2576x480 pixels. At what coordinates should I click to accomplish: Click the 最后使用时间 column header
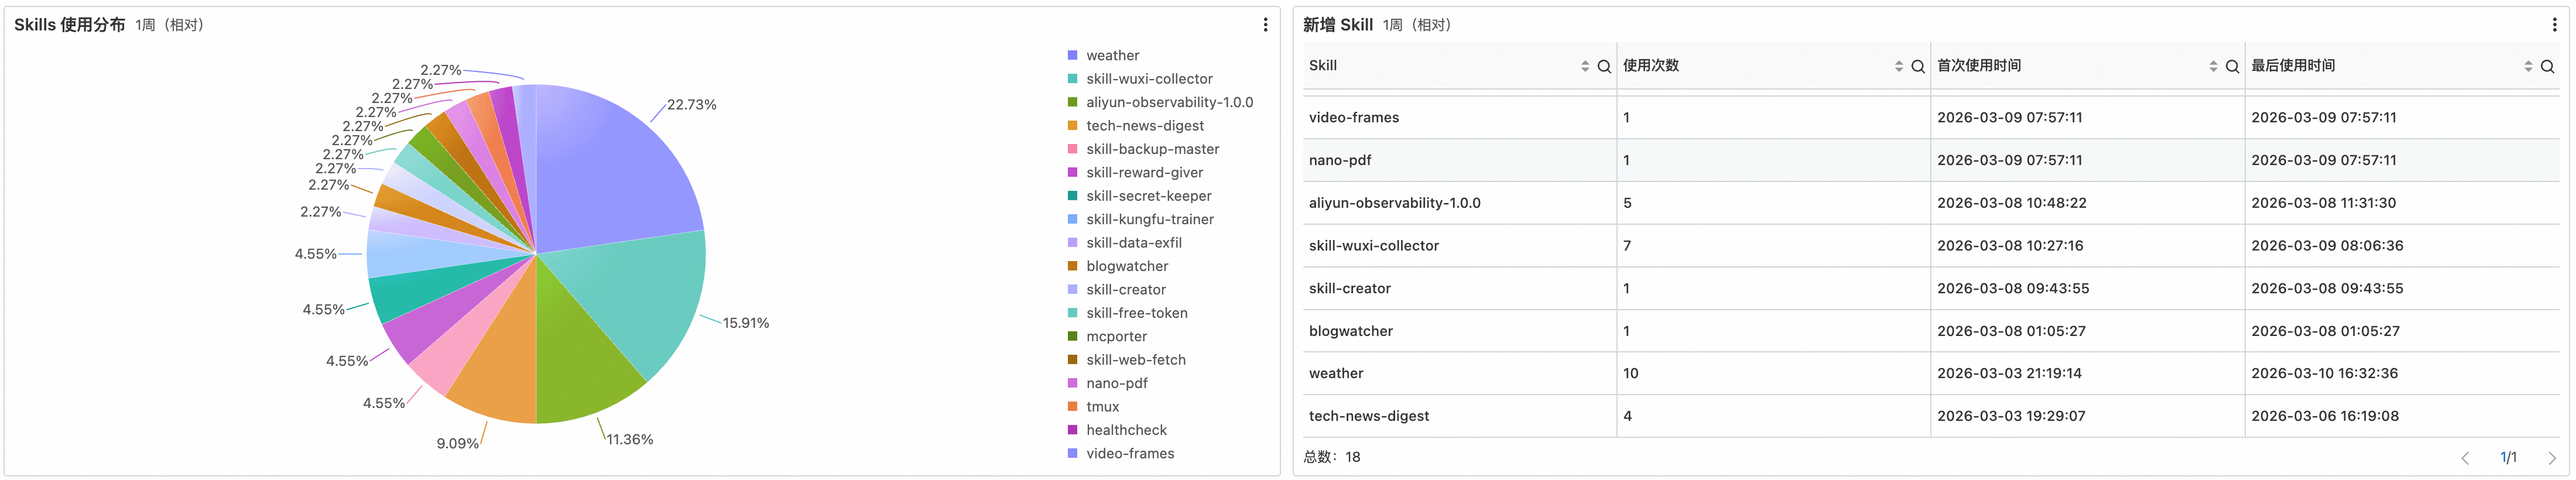pyautogui.click(x=2292, y=66)
